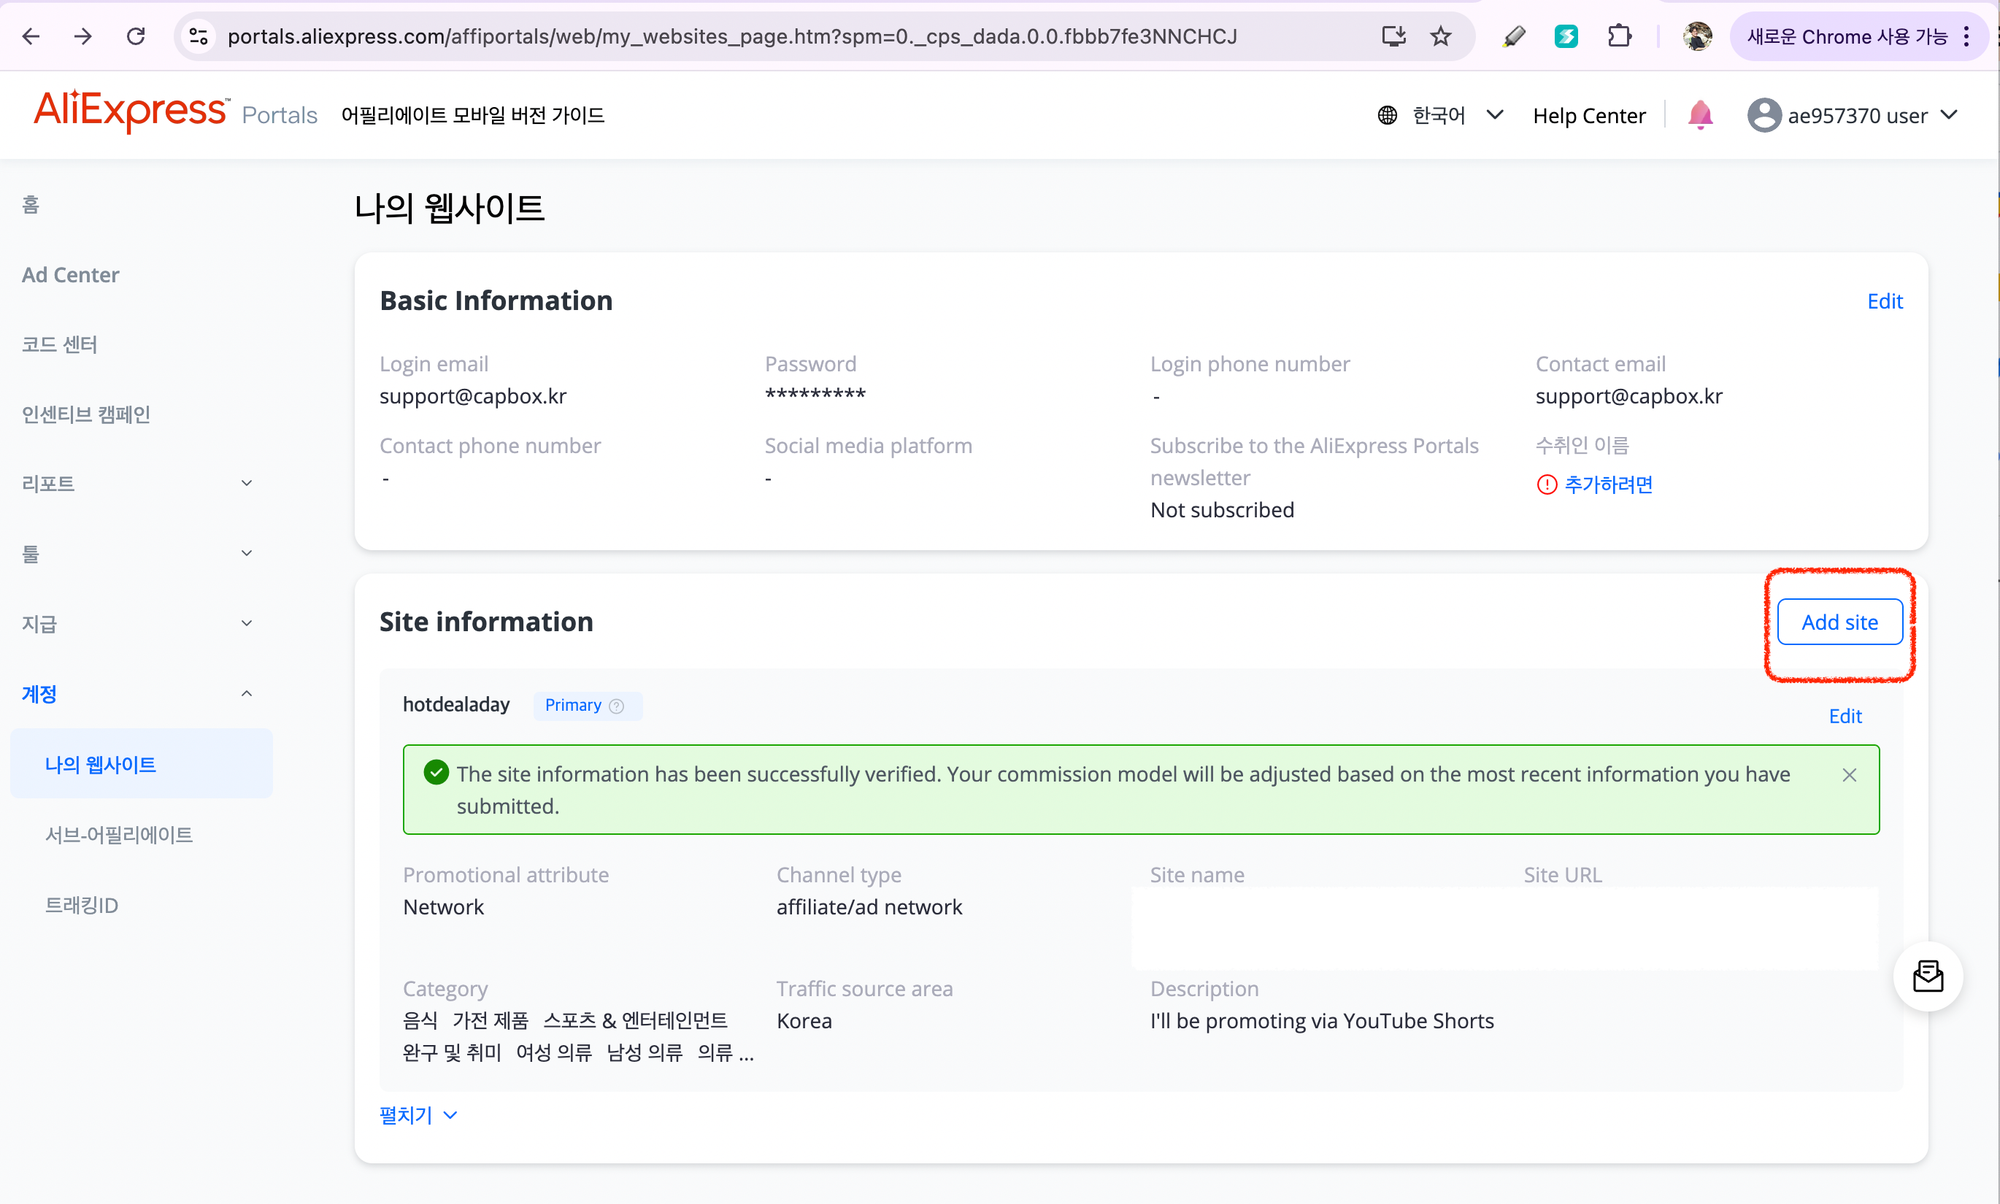
Task: Open the Chrome extensions puzzle icon
Action: click(x=1619, y=37)
